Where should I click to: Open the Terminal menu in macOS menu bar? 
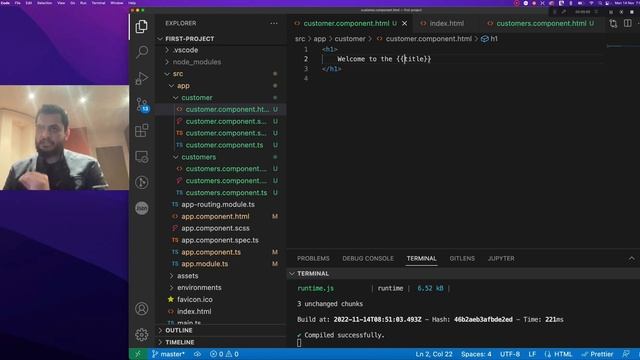(98, 3)
